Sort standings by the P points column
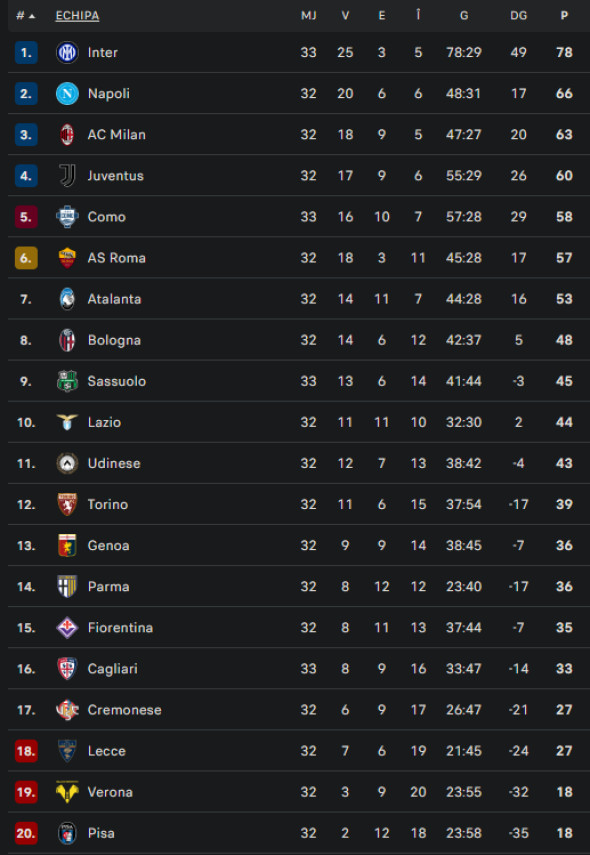Viewport: 590px width, 855px height. point(562,15)
